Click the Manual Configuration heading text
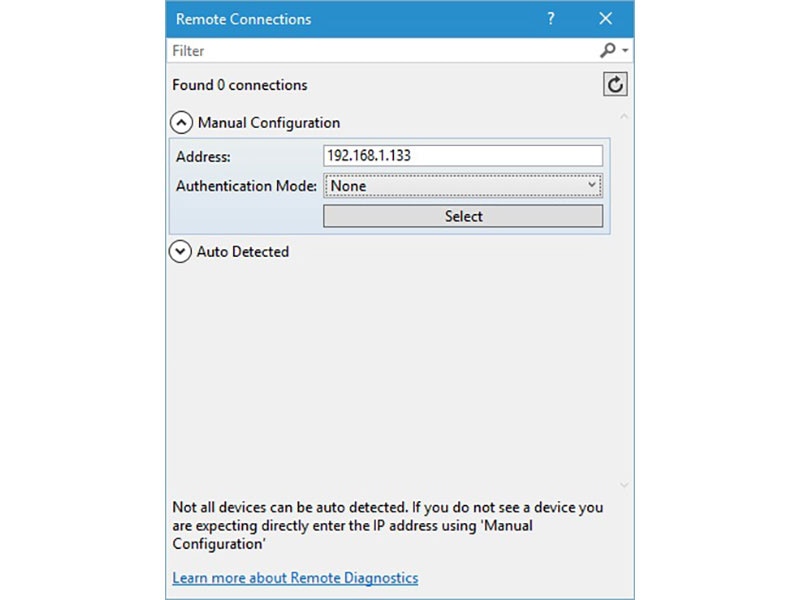Image resolution: width=800 pixels, height=600 pixels. 269,123
